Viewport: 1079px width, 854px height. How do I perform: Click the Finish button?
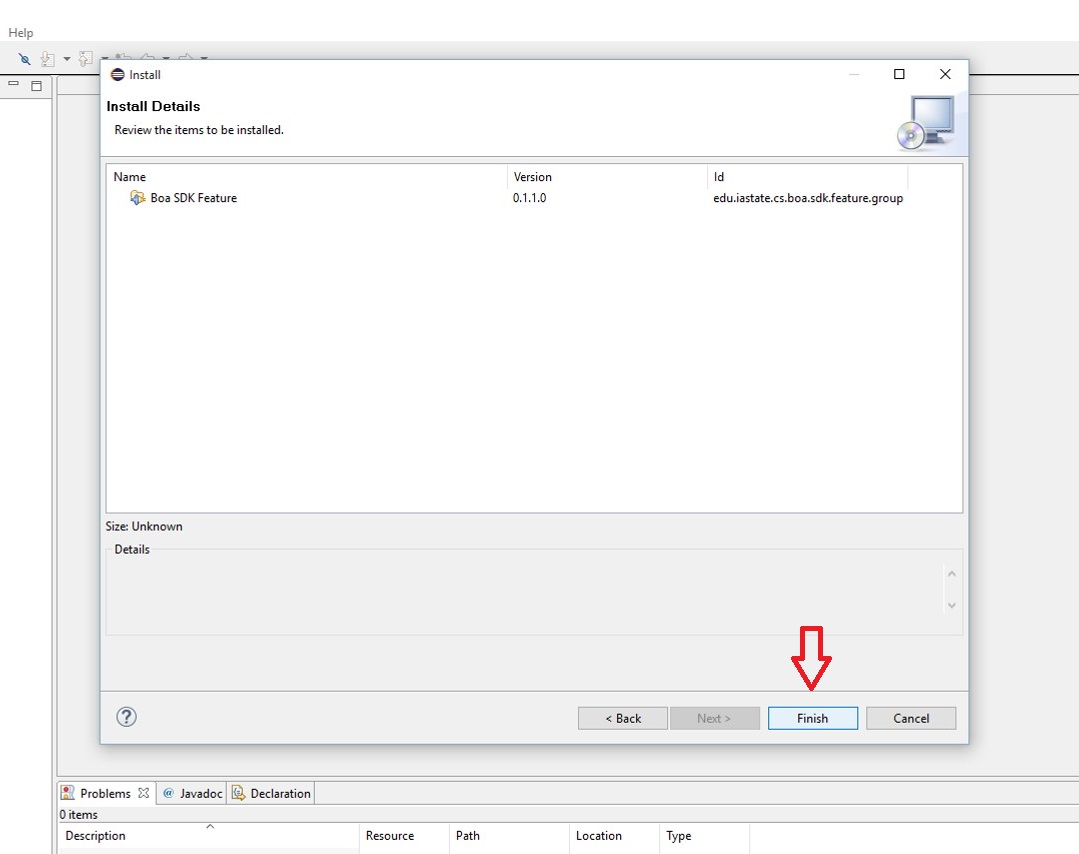point(812,718)
